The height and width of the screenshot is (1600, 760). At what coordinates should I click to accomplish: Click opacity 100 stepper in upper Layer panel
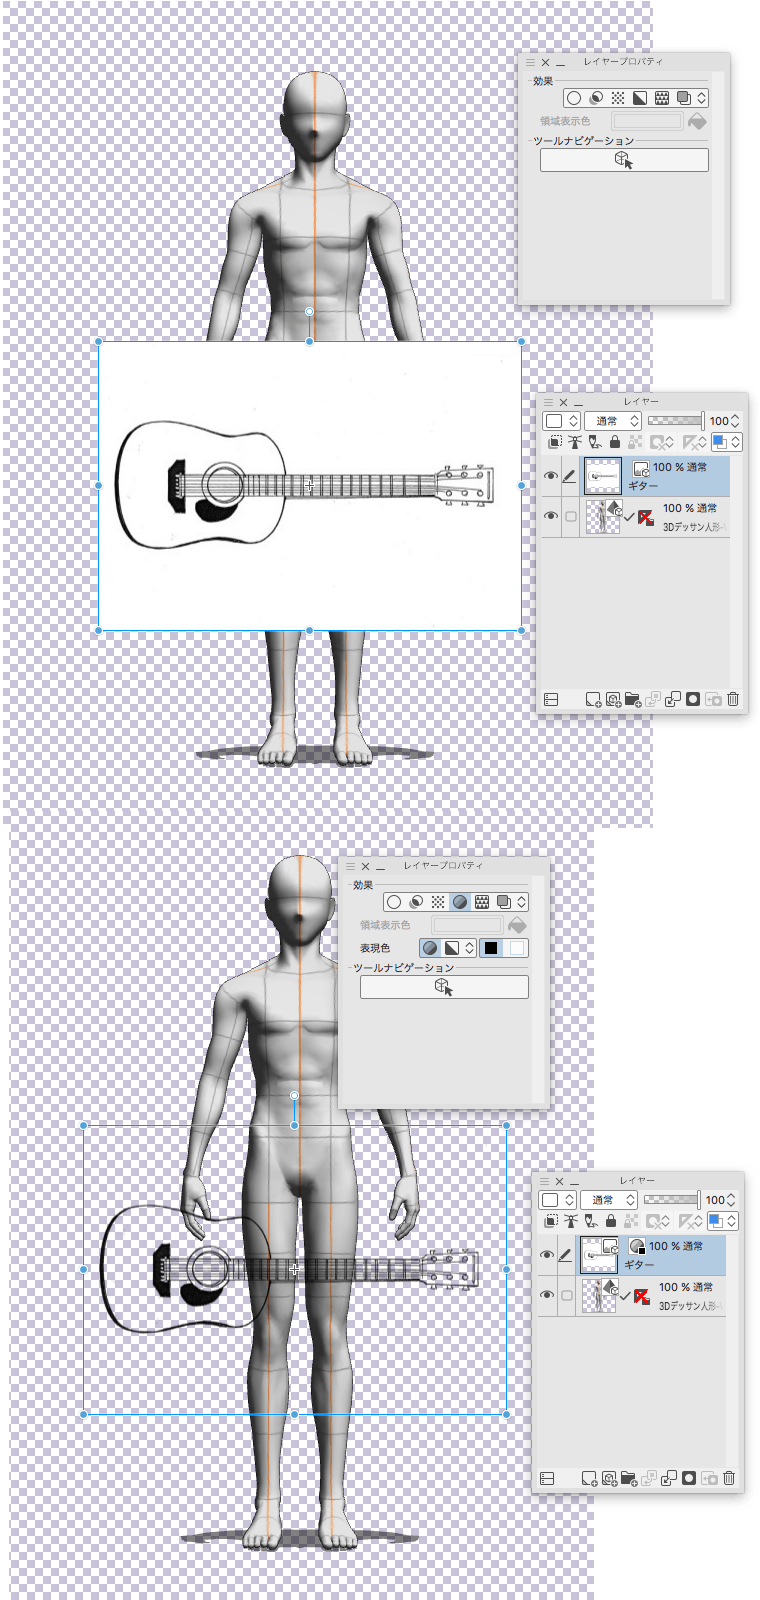pos(736,421)
